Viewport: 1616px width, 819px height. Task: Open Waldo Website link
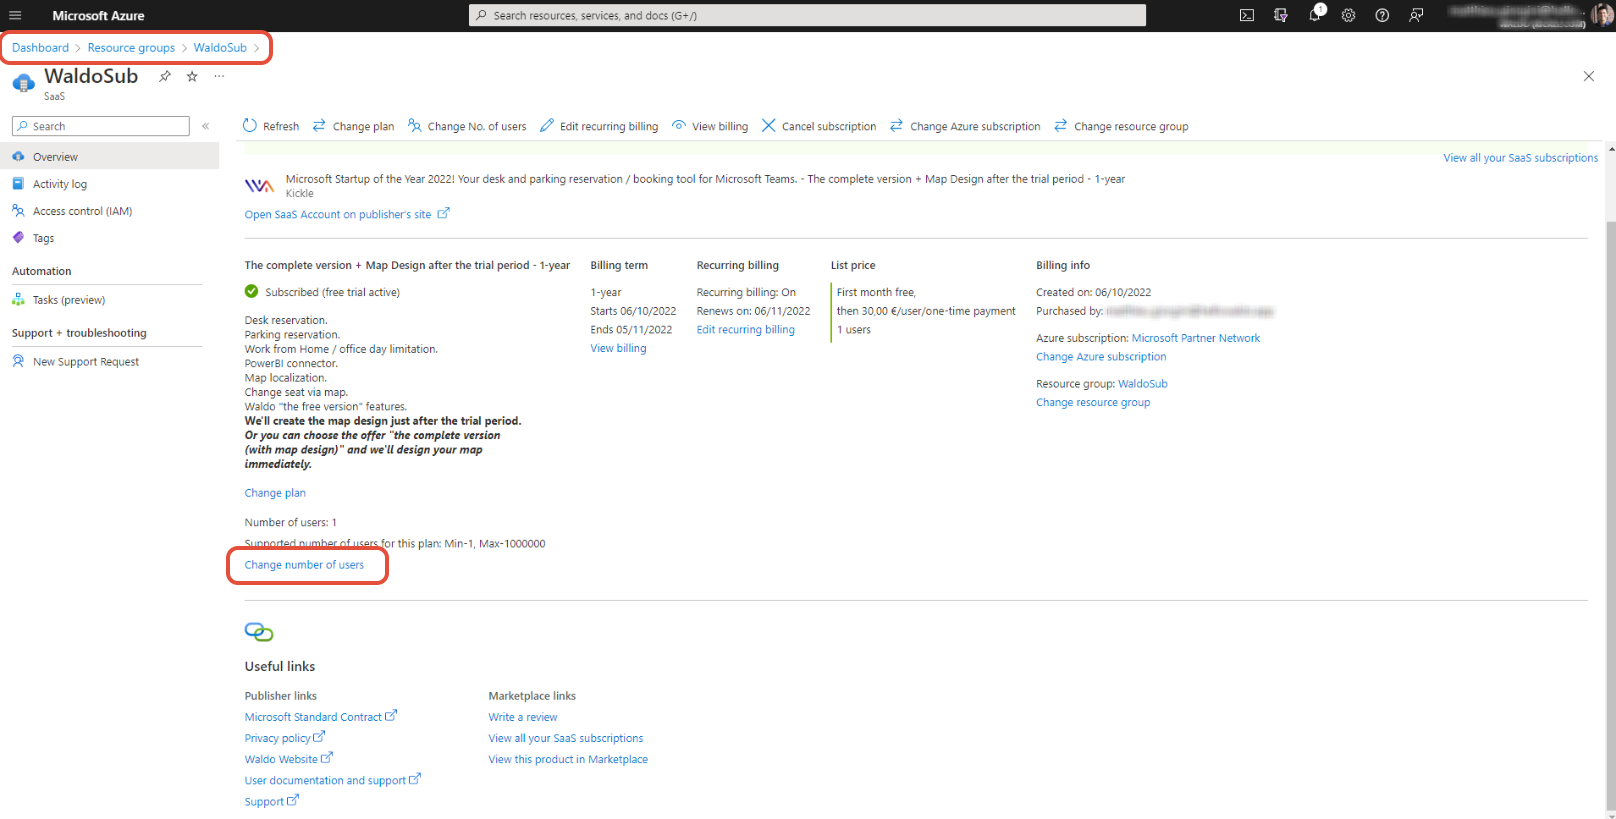pyautogui.click(x=288, y=759)
